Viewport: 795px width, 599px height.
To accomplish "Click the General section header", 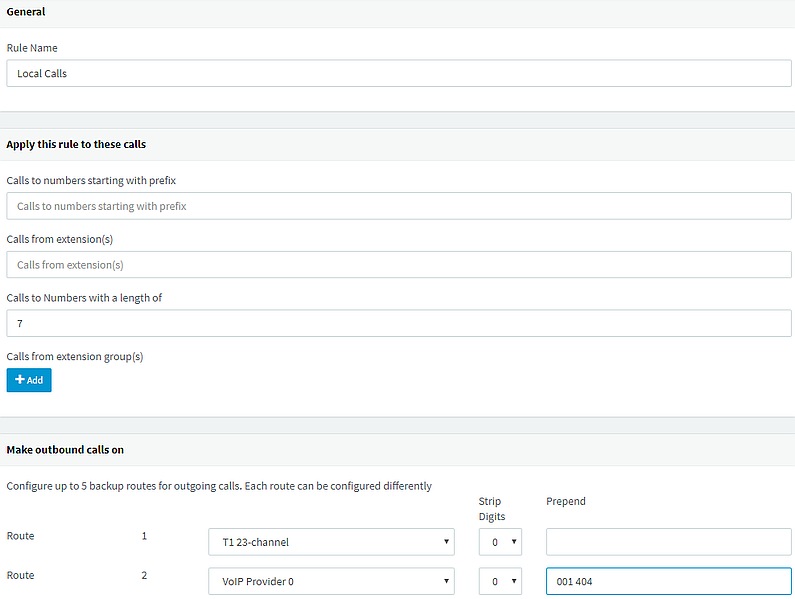I will [x=26, y=12].
